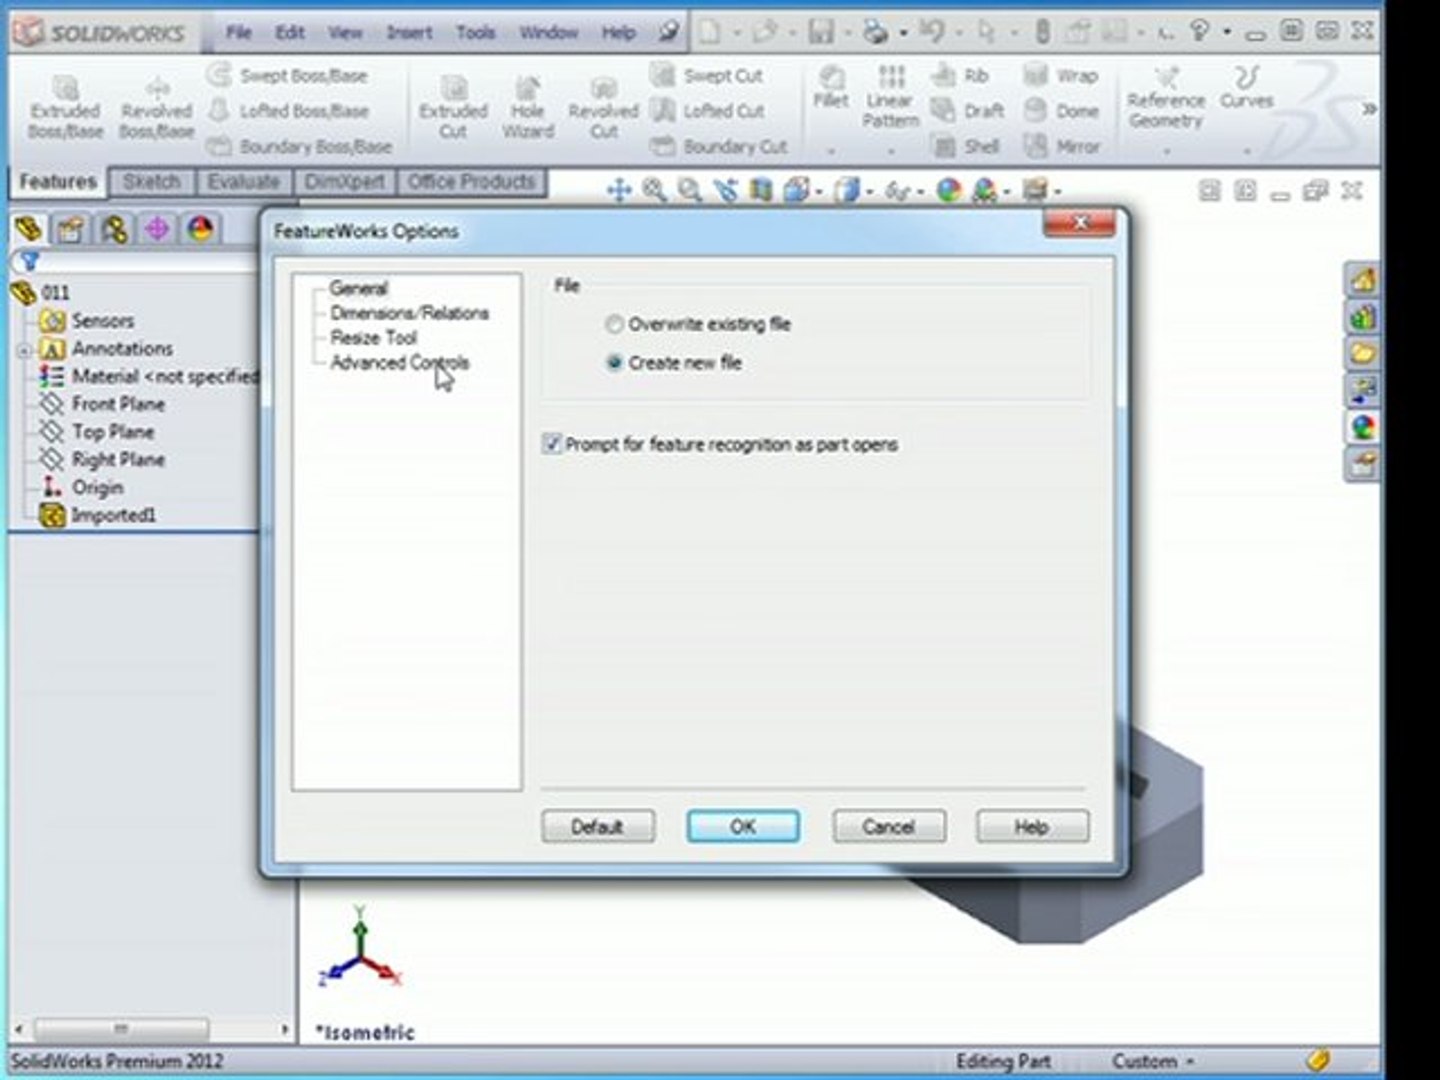Select Top Plane in feature tree
The height and width of the screenshot is (1080, 1440).
click(x=112, y=432)
